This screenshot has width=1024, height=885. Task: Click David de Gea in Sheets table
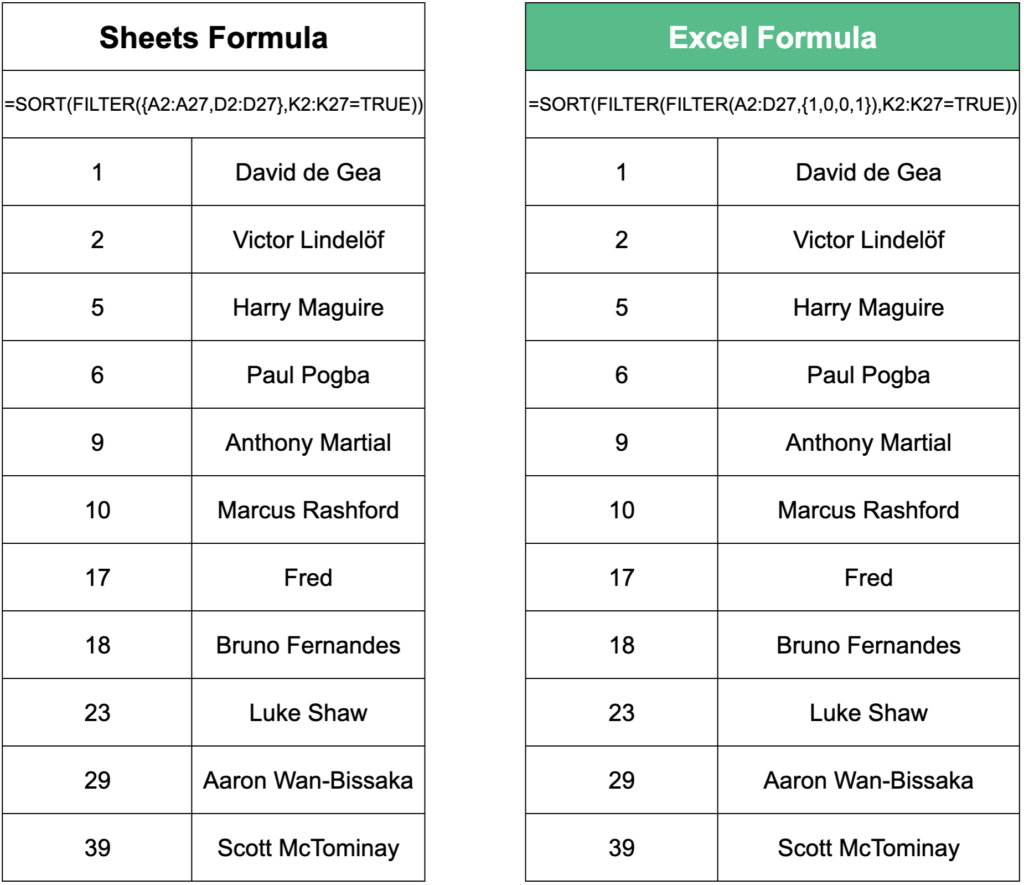pyautogui.click(x=308, y=172)
